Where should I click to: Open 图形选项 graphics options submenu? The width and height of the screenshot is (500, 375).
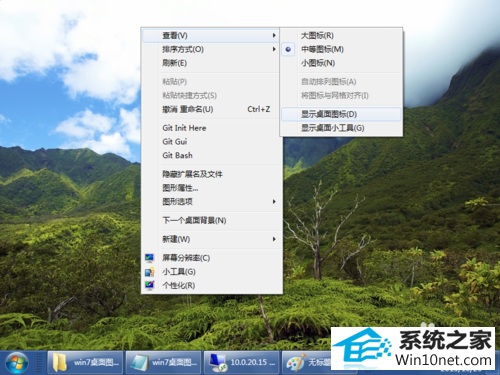coord(212,202)
